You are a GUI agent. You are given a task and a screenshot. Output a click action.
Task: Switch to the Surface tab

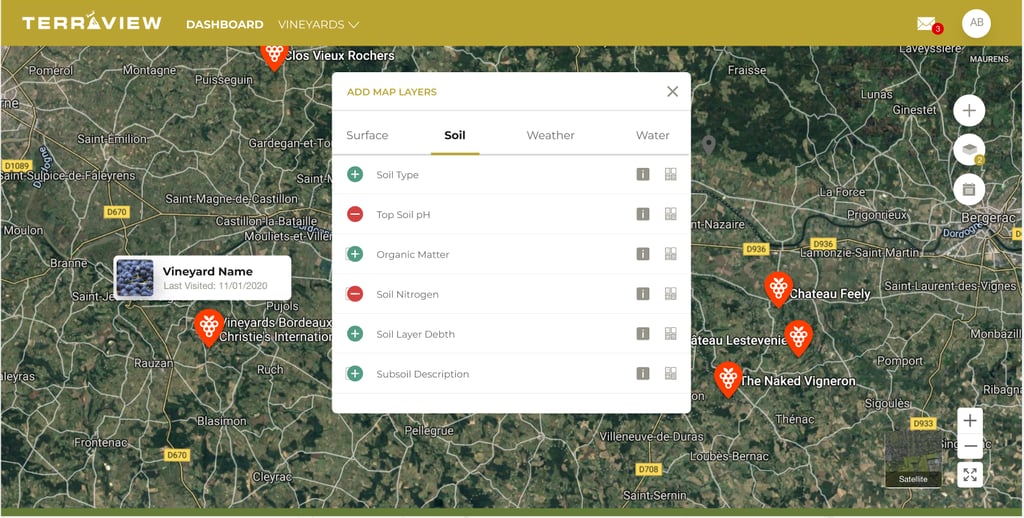click(367, 135)
